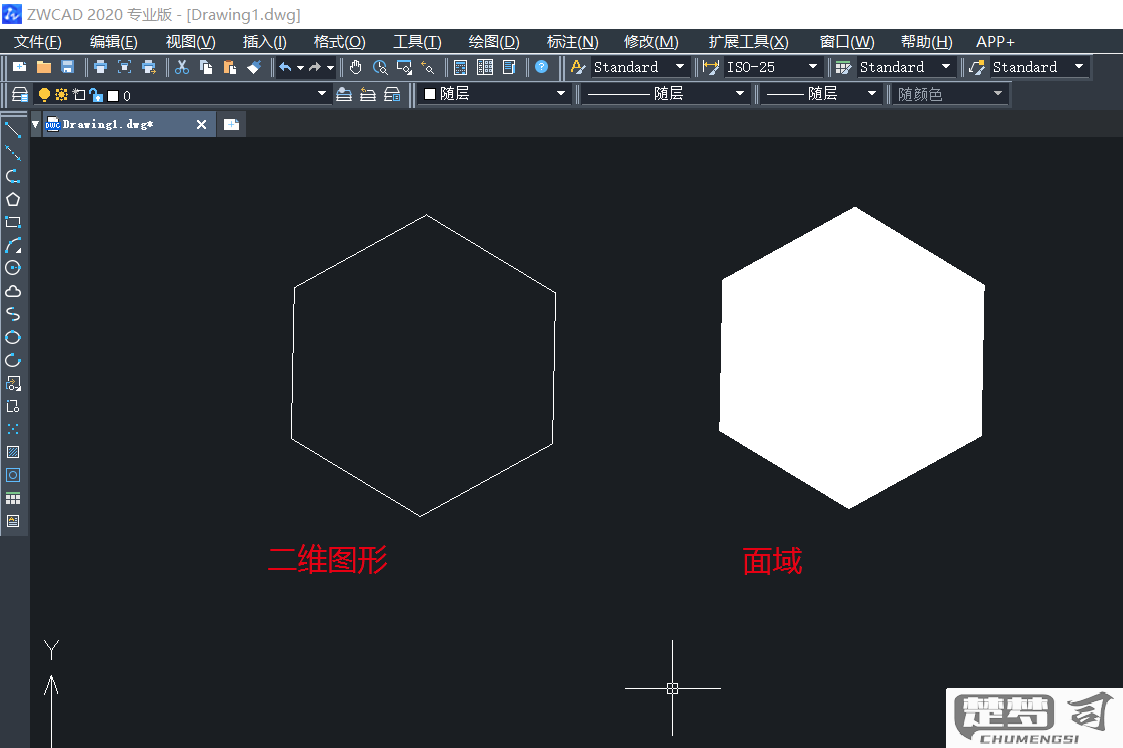Click the New drawing icon
The width and height of the screenshot is (1123, 748).
(x=19, y=67)
